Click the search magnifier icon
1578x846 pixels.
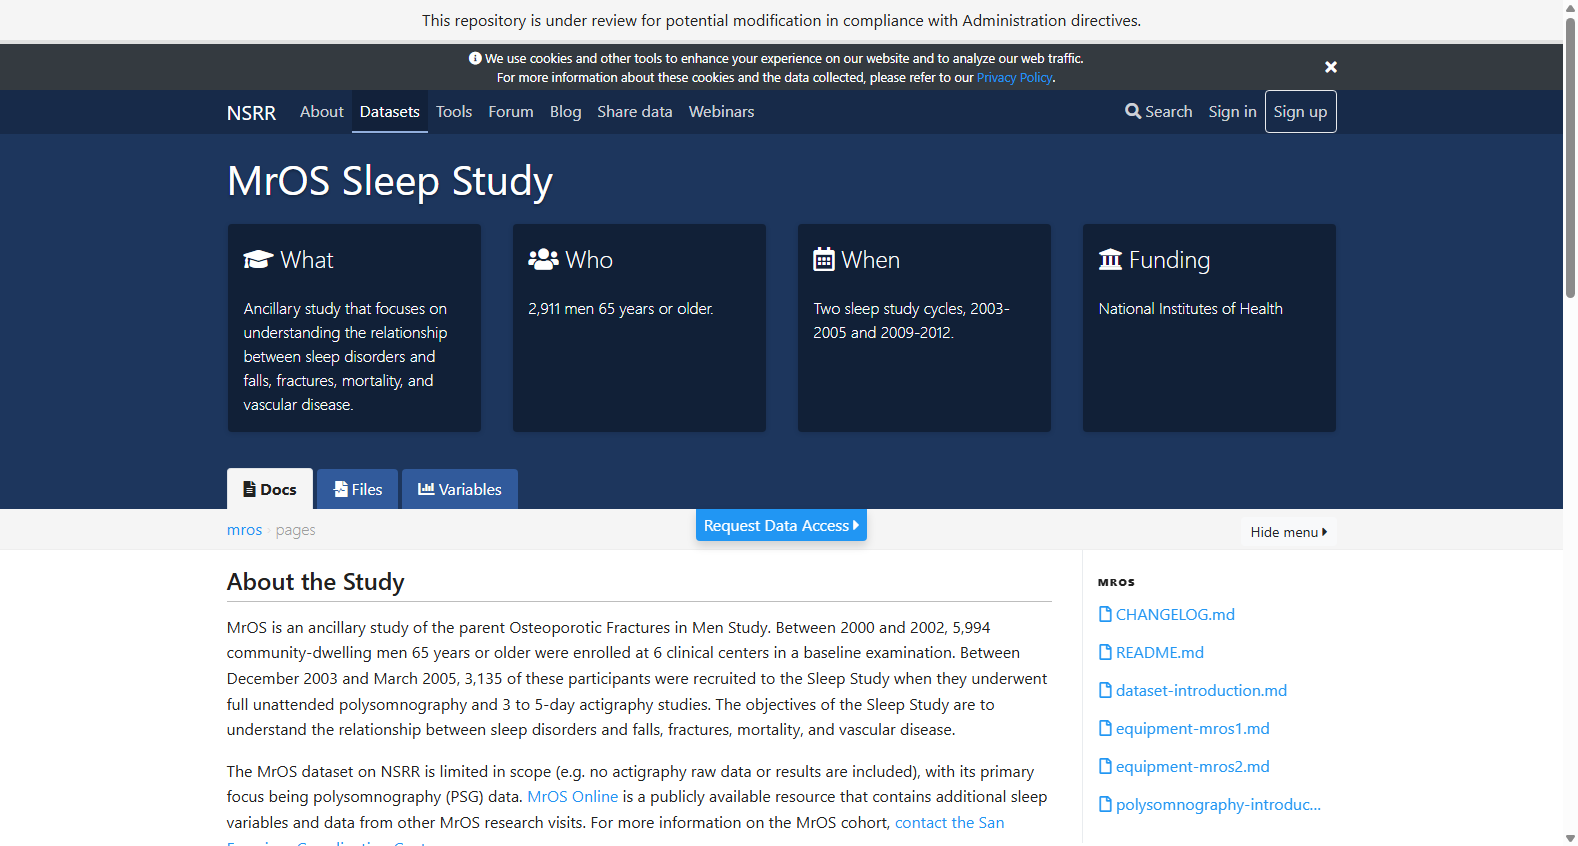1133,111
